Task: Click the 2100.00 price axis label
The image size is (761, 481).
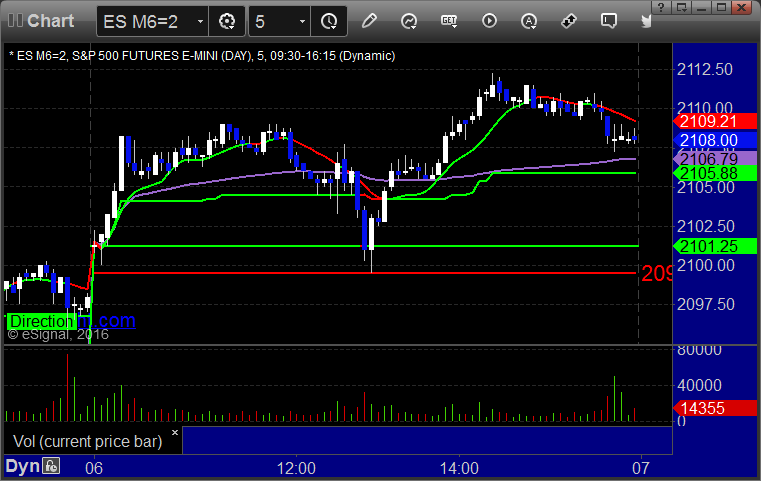Action: (706, 265)
